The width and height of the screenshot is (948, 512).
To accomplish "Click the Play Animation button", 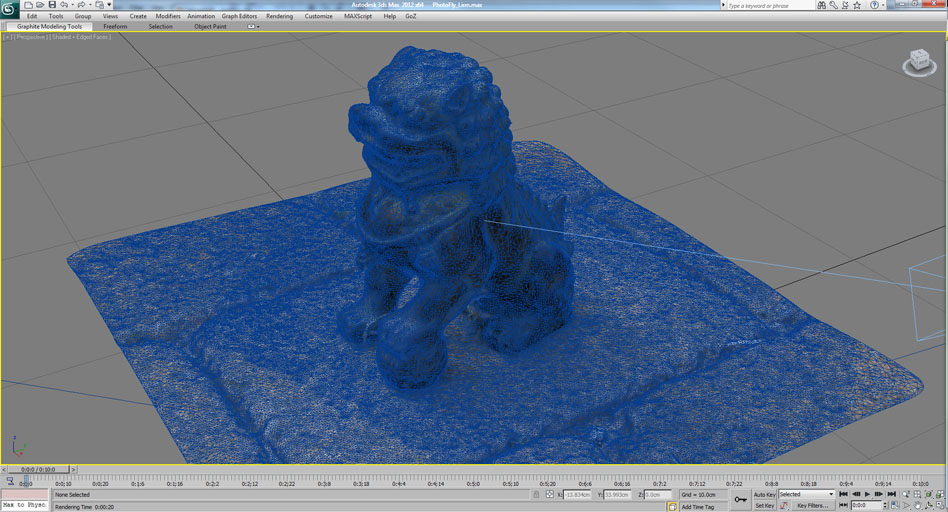I will tap(868, 494).
